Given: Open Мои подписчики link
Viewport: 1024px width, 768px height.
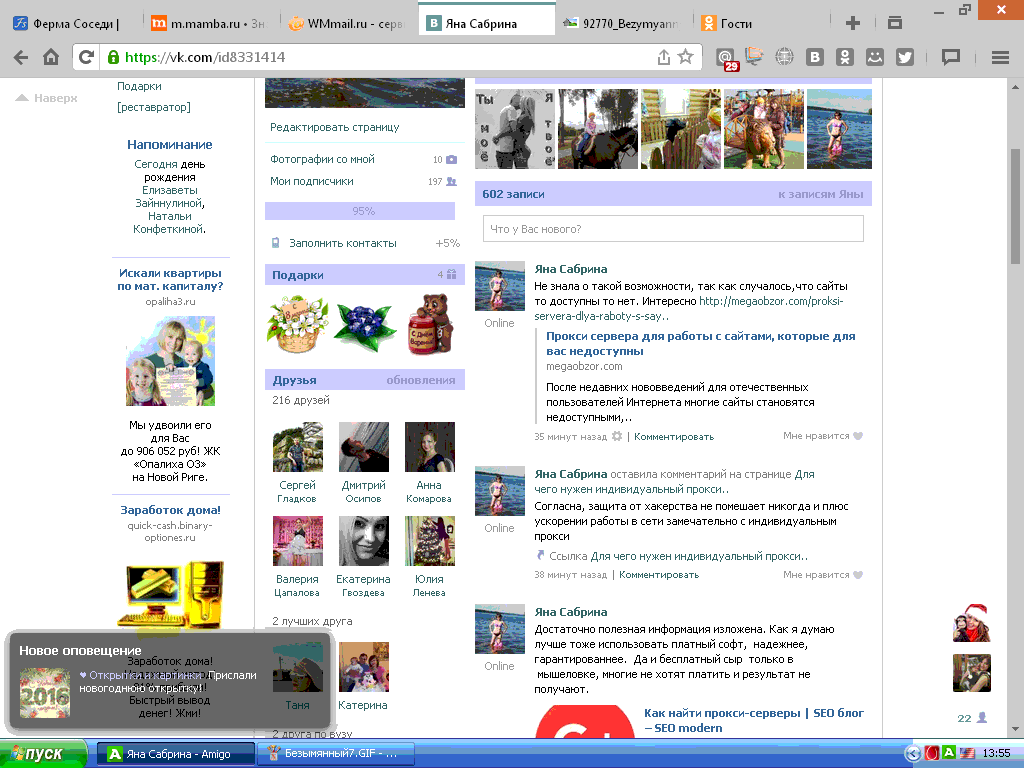Looking at the screenshot, I should click(312, 181).
